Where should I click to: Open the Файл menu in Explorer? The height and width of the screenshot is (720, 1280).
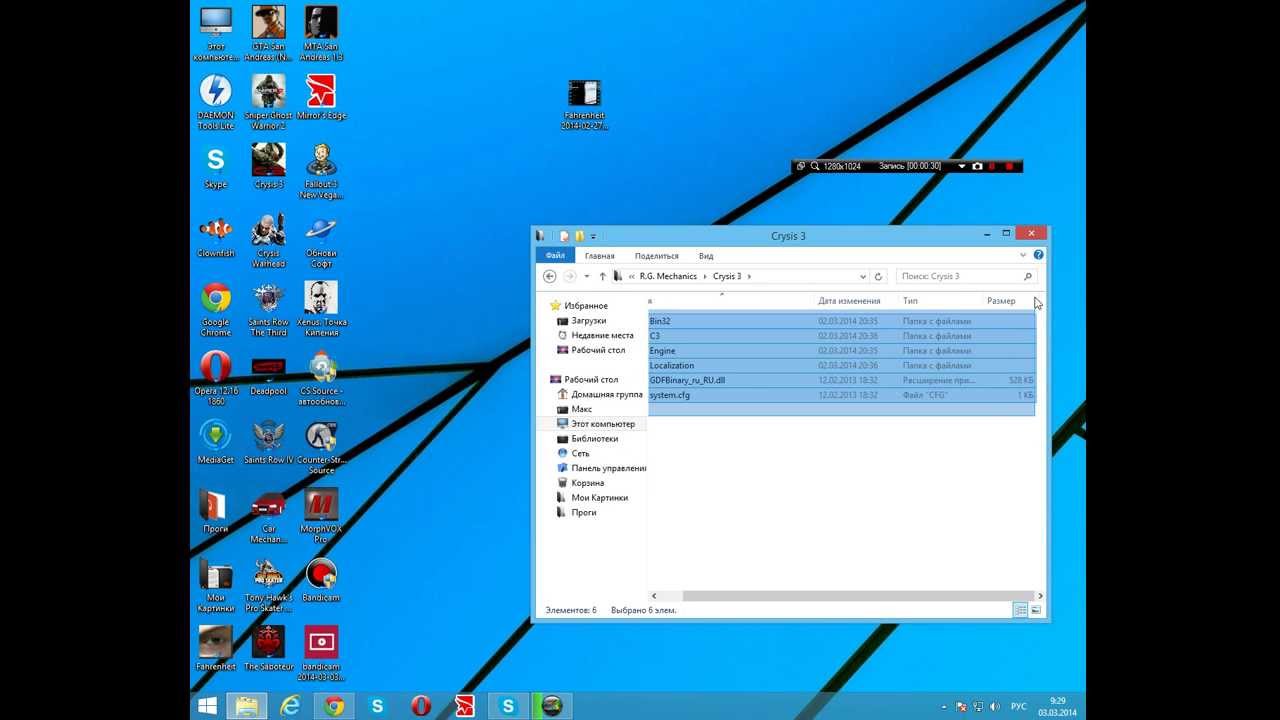pyautogui.click(x=555, y=256)
